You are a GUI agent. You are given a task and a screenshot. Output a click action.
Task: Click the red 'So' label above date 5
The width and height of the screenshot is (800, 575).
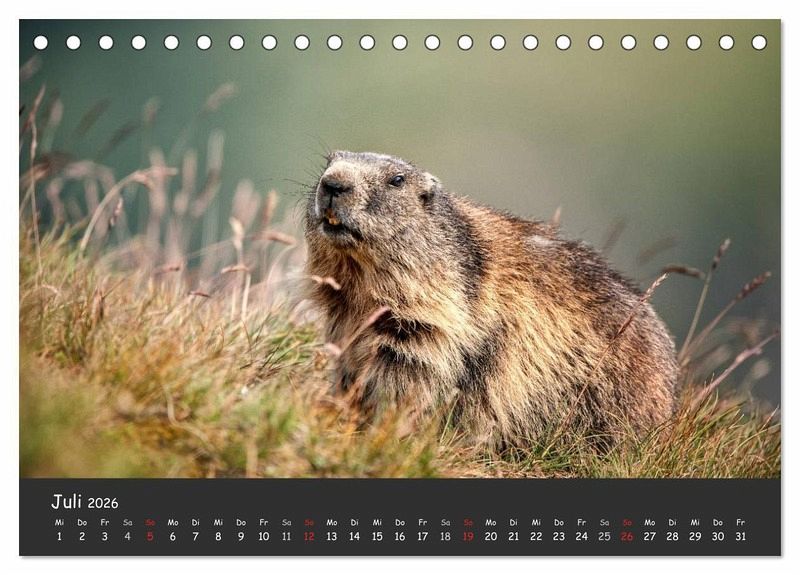coord(150,522)
